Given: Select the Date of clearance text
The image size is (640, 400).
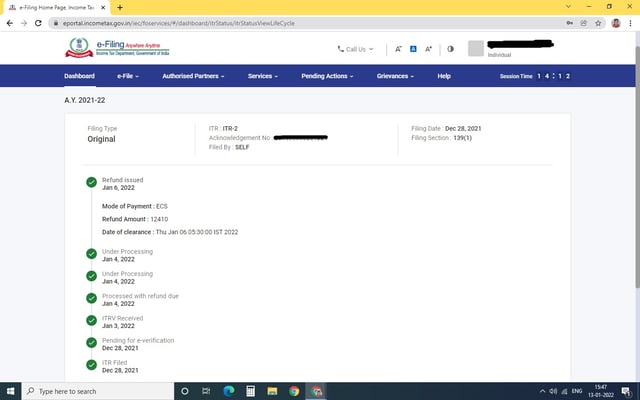Looking at the screenshot, I should tap(170, 232).
